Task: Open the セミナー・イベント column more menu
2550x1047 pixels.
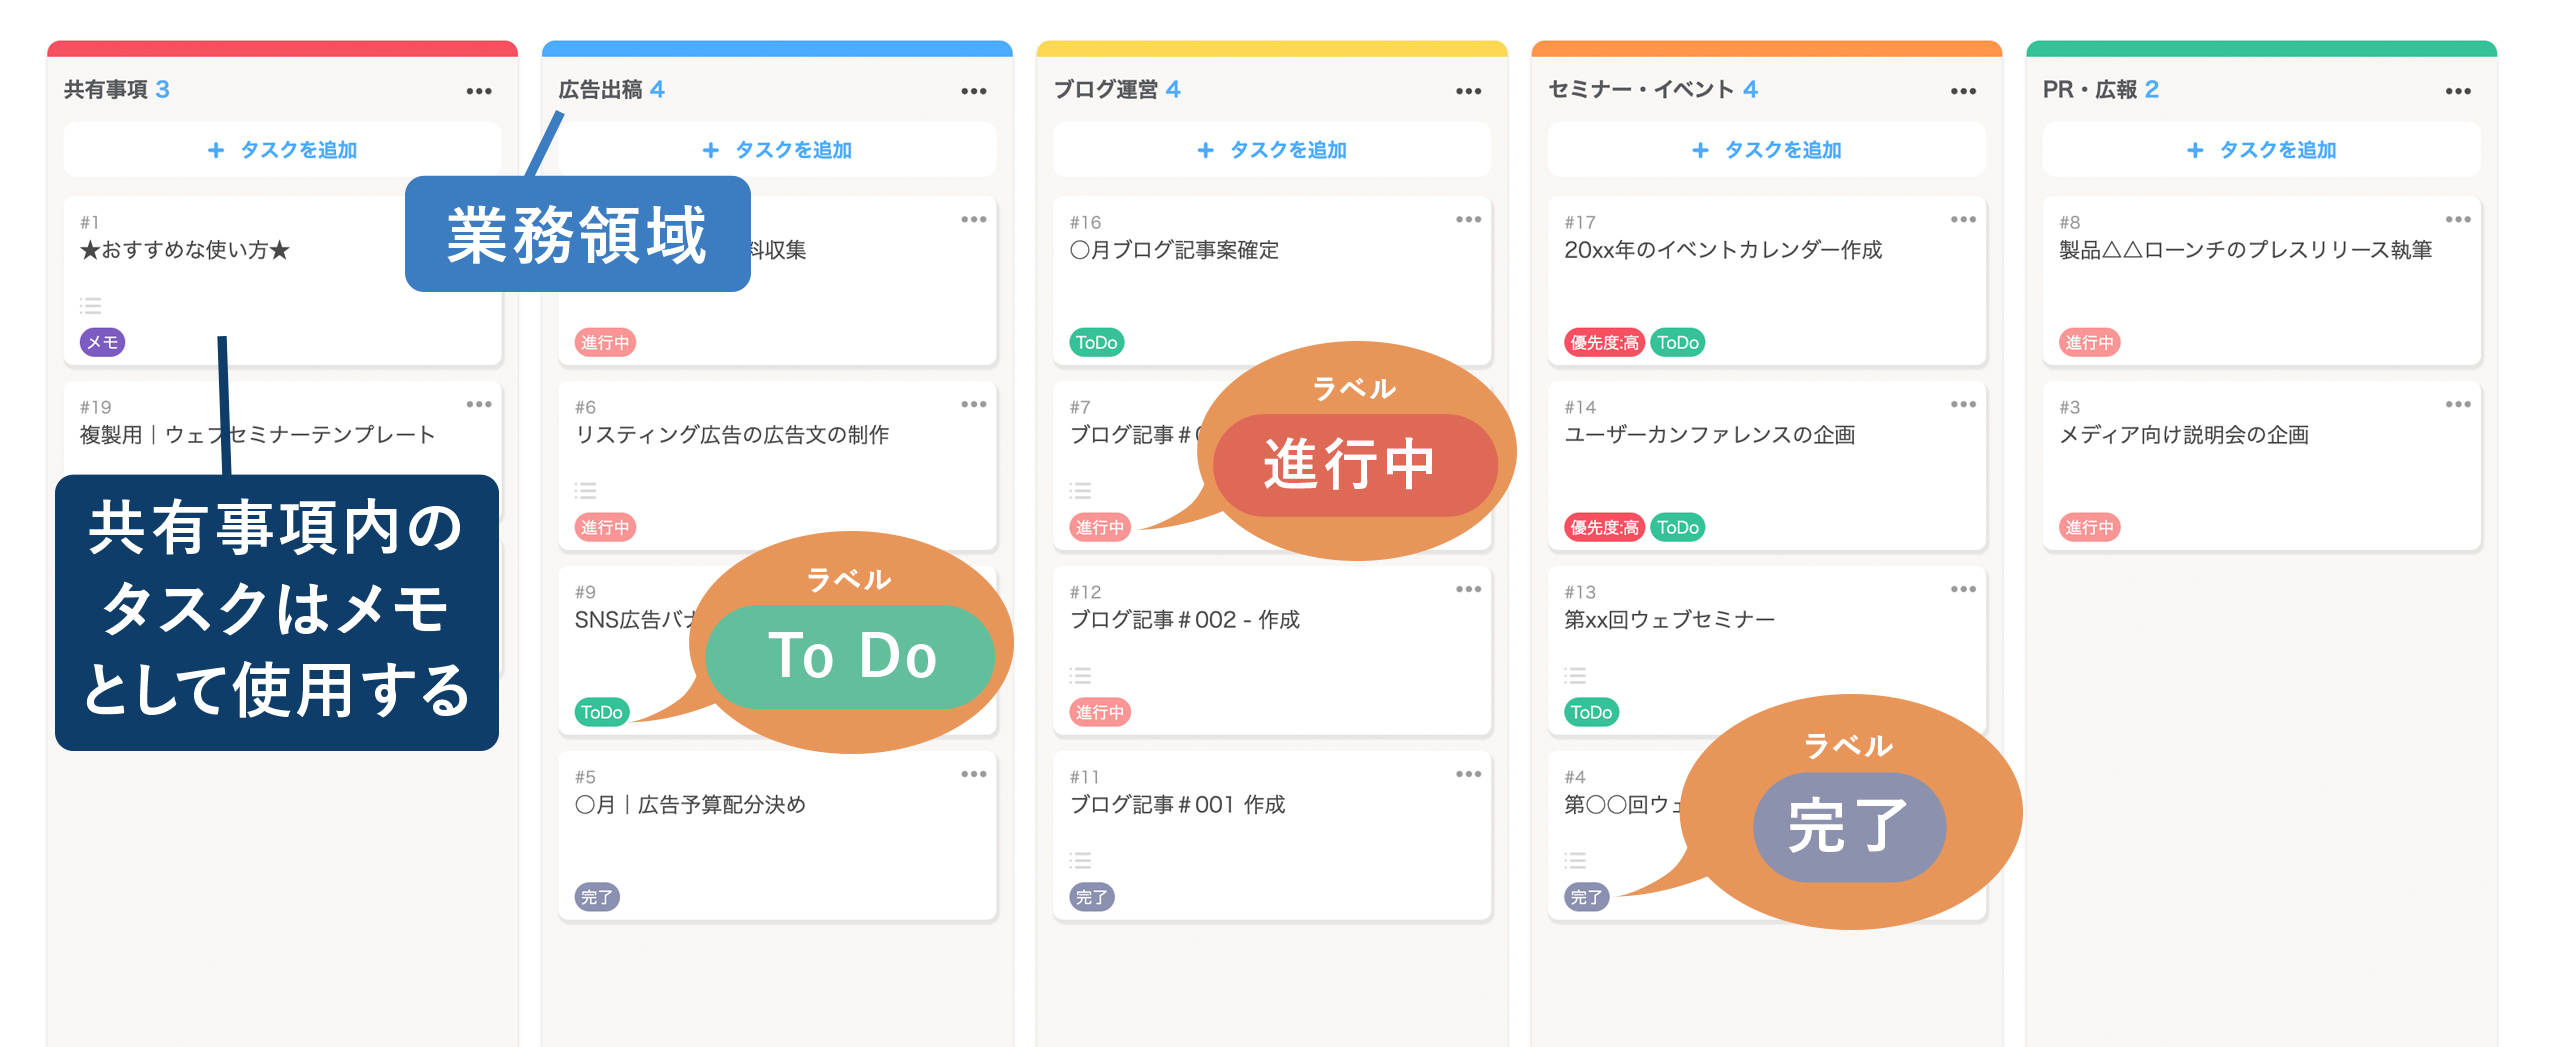Action: coord(1964,91)
